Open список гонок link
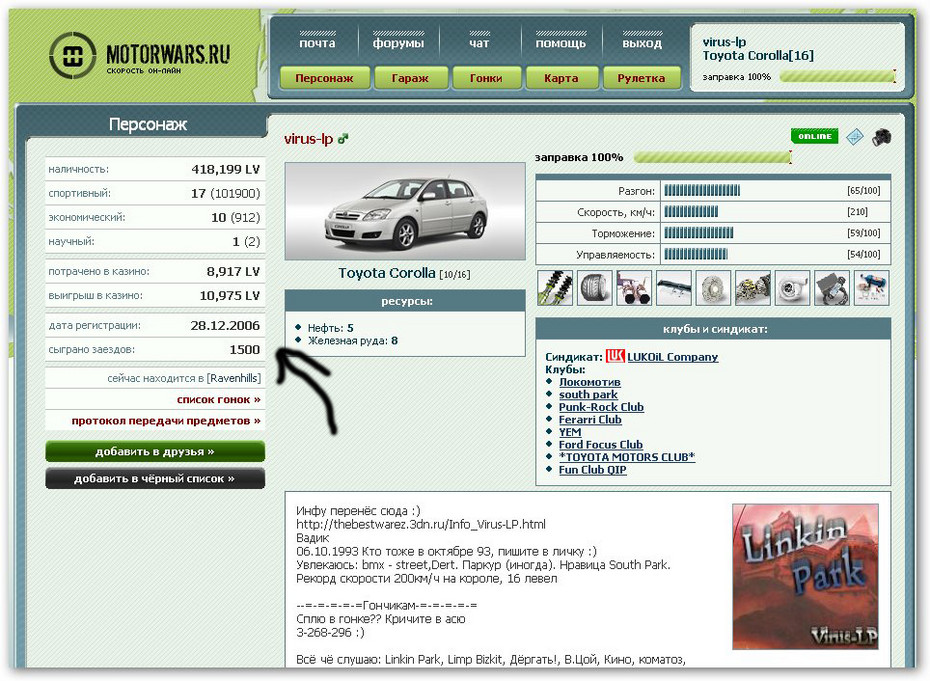The height and width of the screenshot is (681, 930). [218, 400]
